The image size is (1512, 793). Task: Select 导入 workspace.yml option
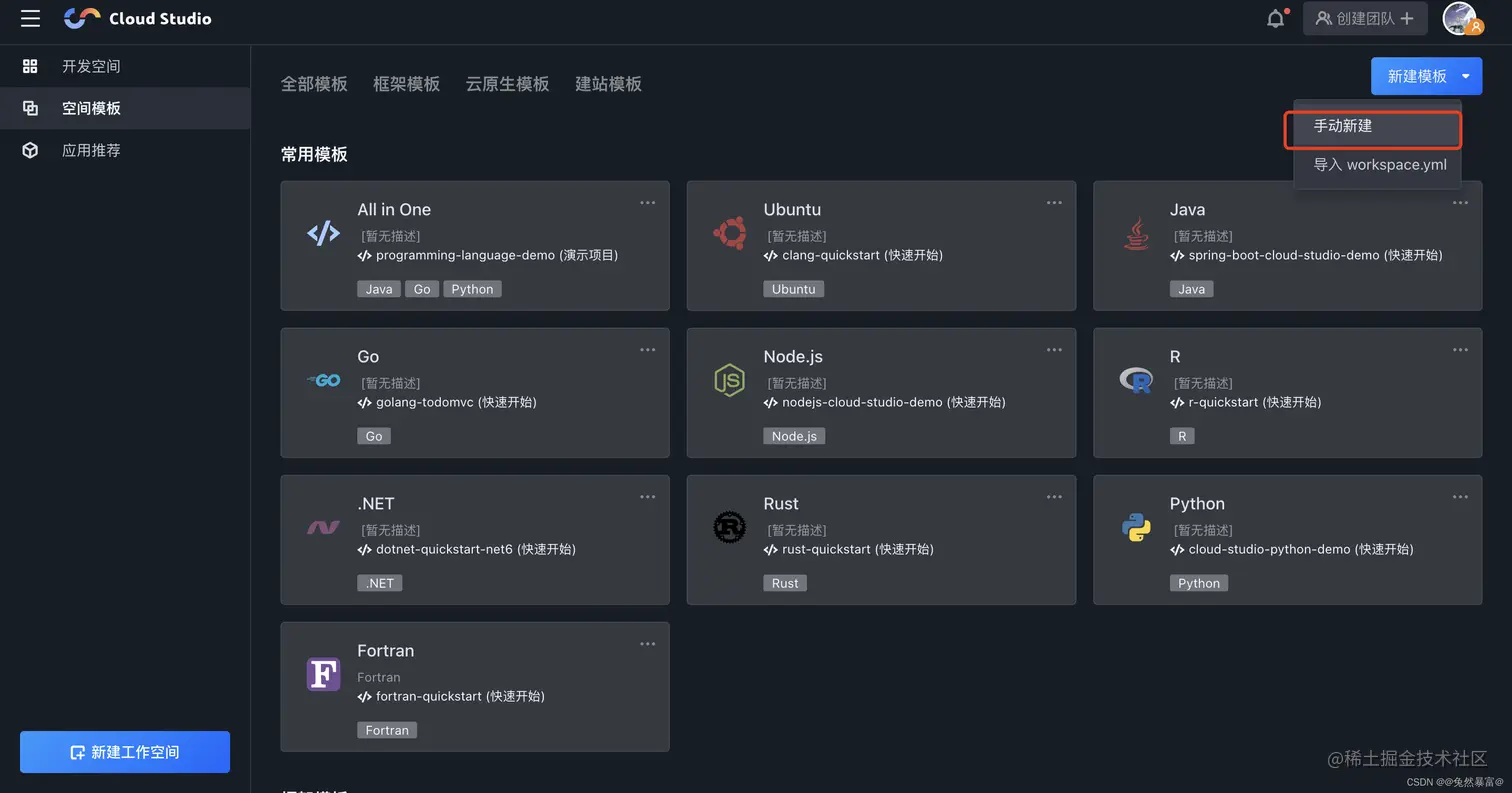[1378, 165]
